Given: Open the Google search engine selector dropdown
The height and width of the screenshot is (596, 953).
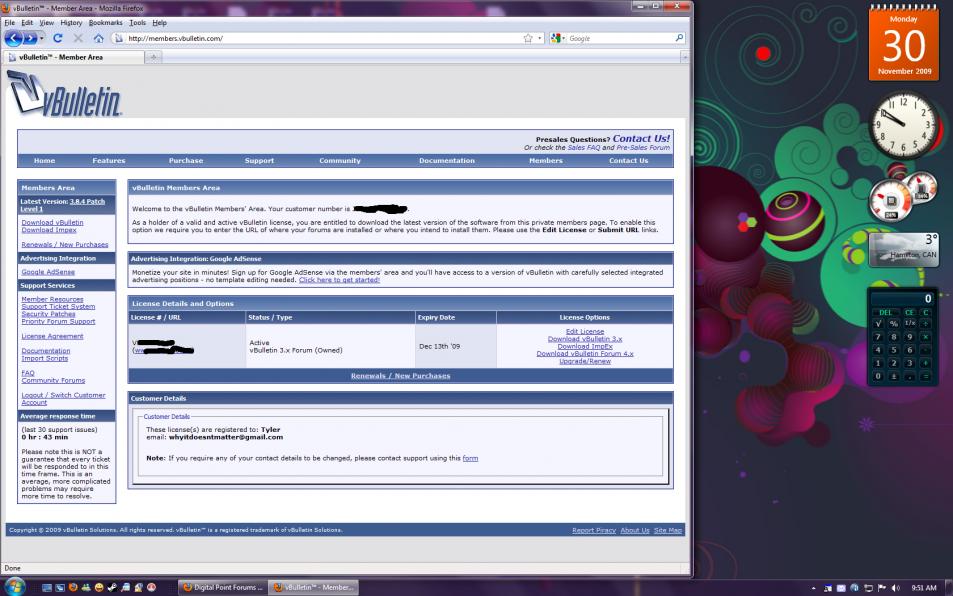Looking at the screenshot, I should point(557,38).
